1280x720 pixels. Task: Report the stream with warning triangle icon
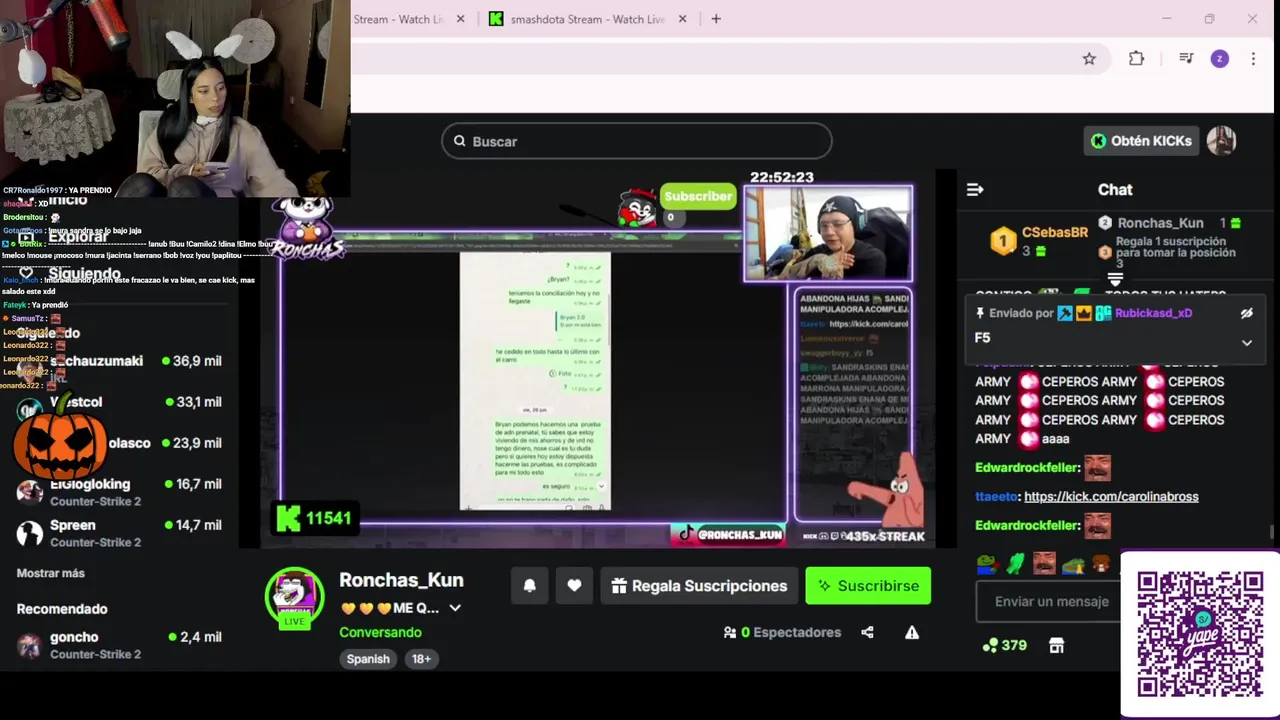pyautogui.click(x=912, y=632)
